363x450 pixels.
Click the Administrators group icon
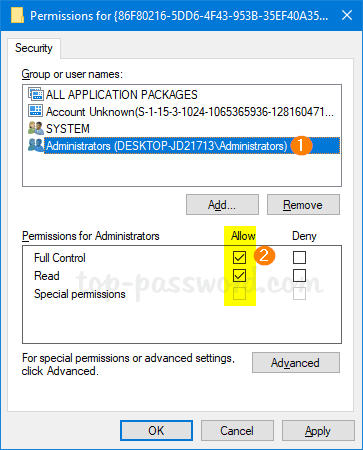(36, 145)
